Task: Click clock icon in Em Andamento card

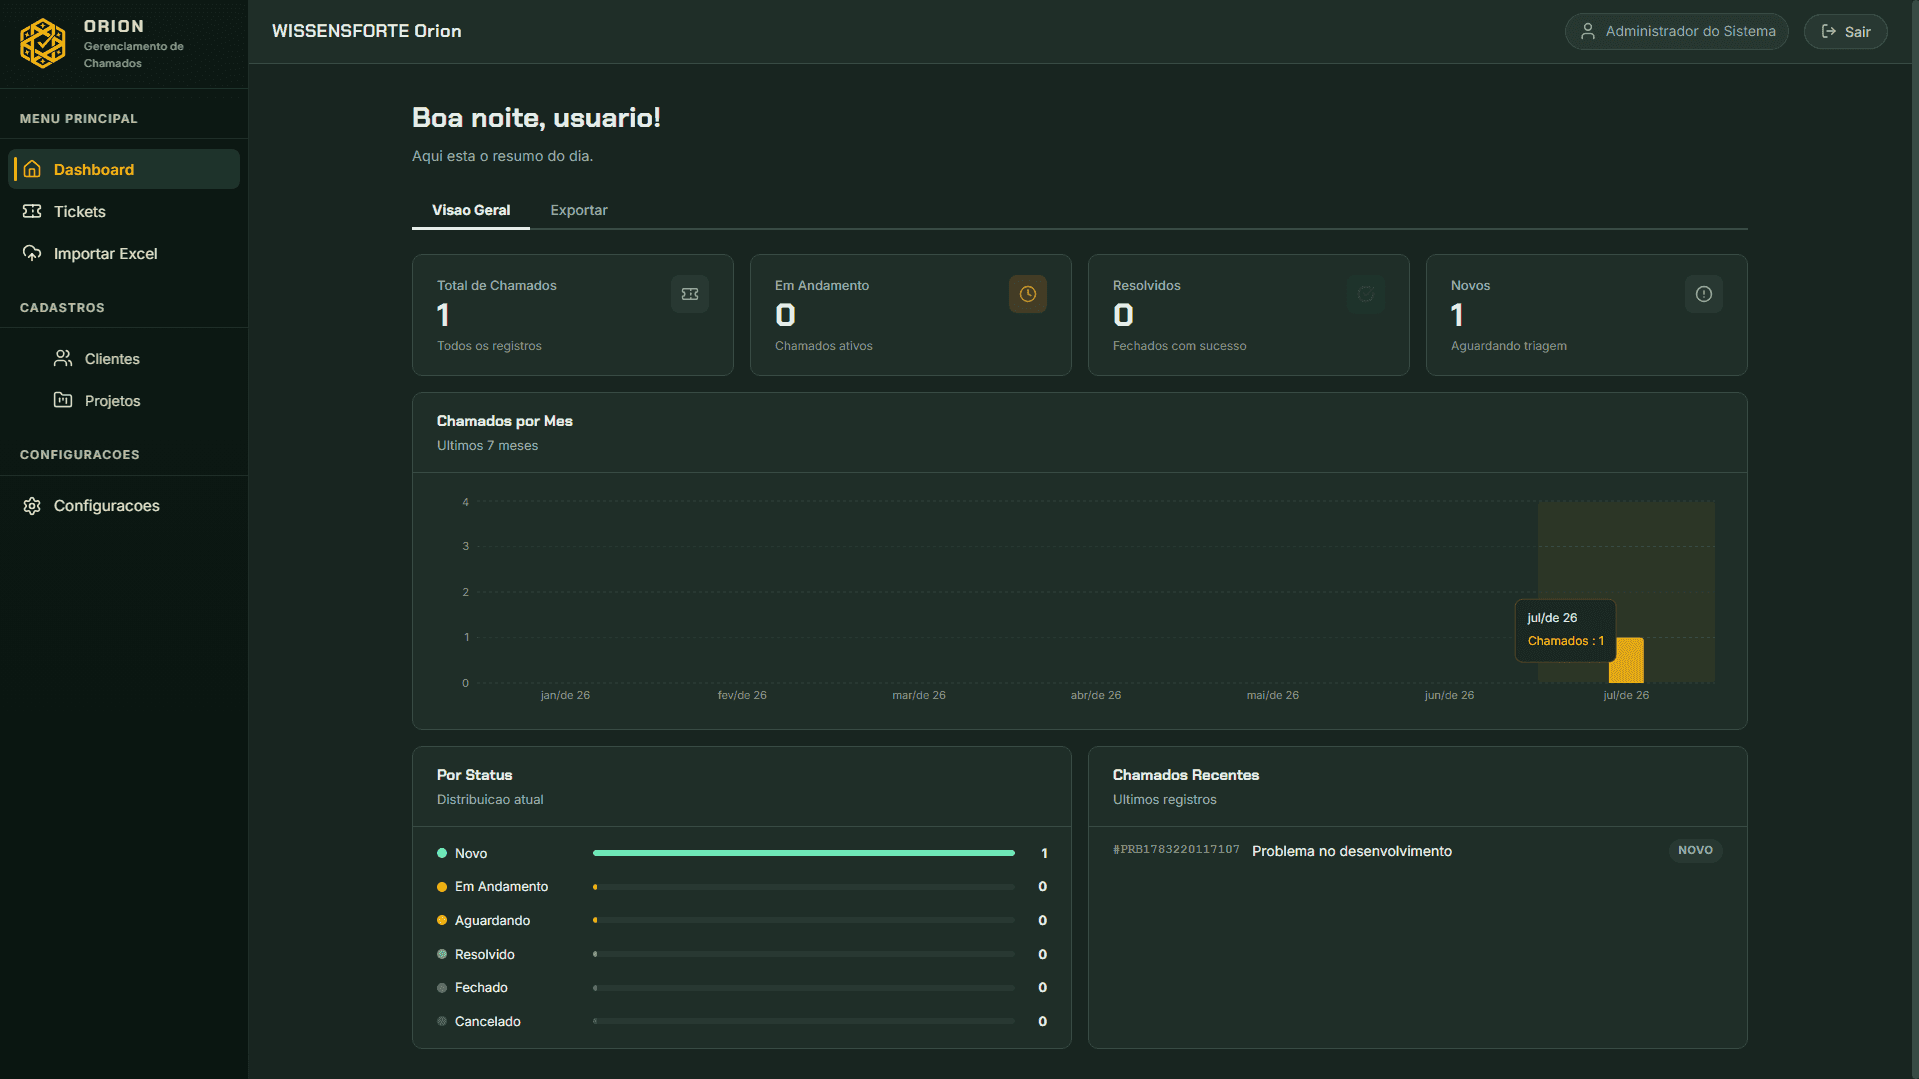Action: pyautogui.click(x=1028, y=294)
